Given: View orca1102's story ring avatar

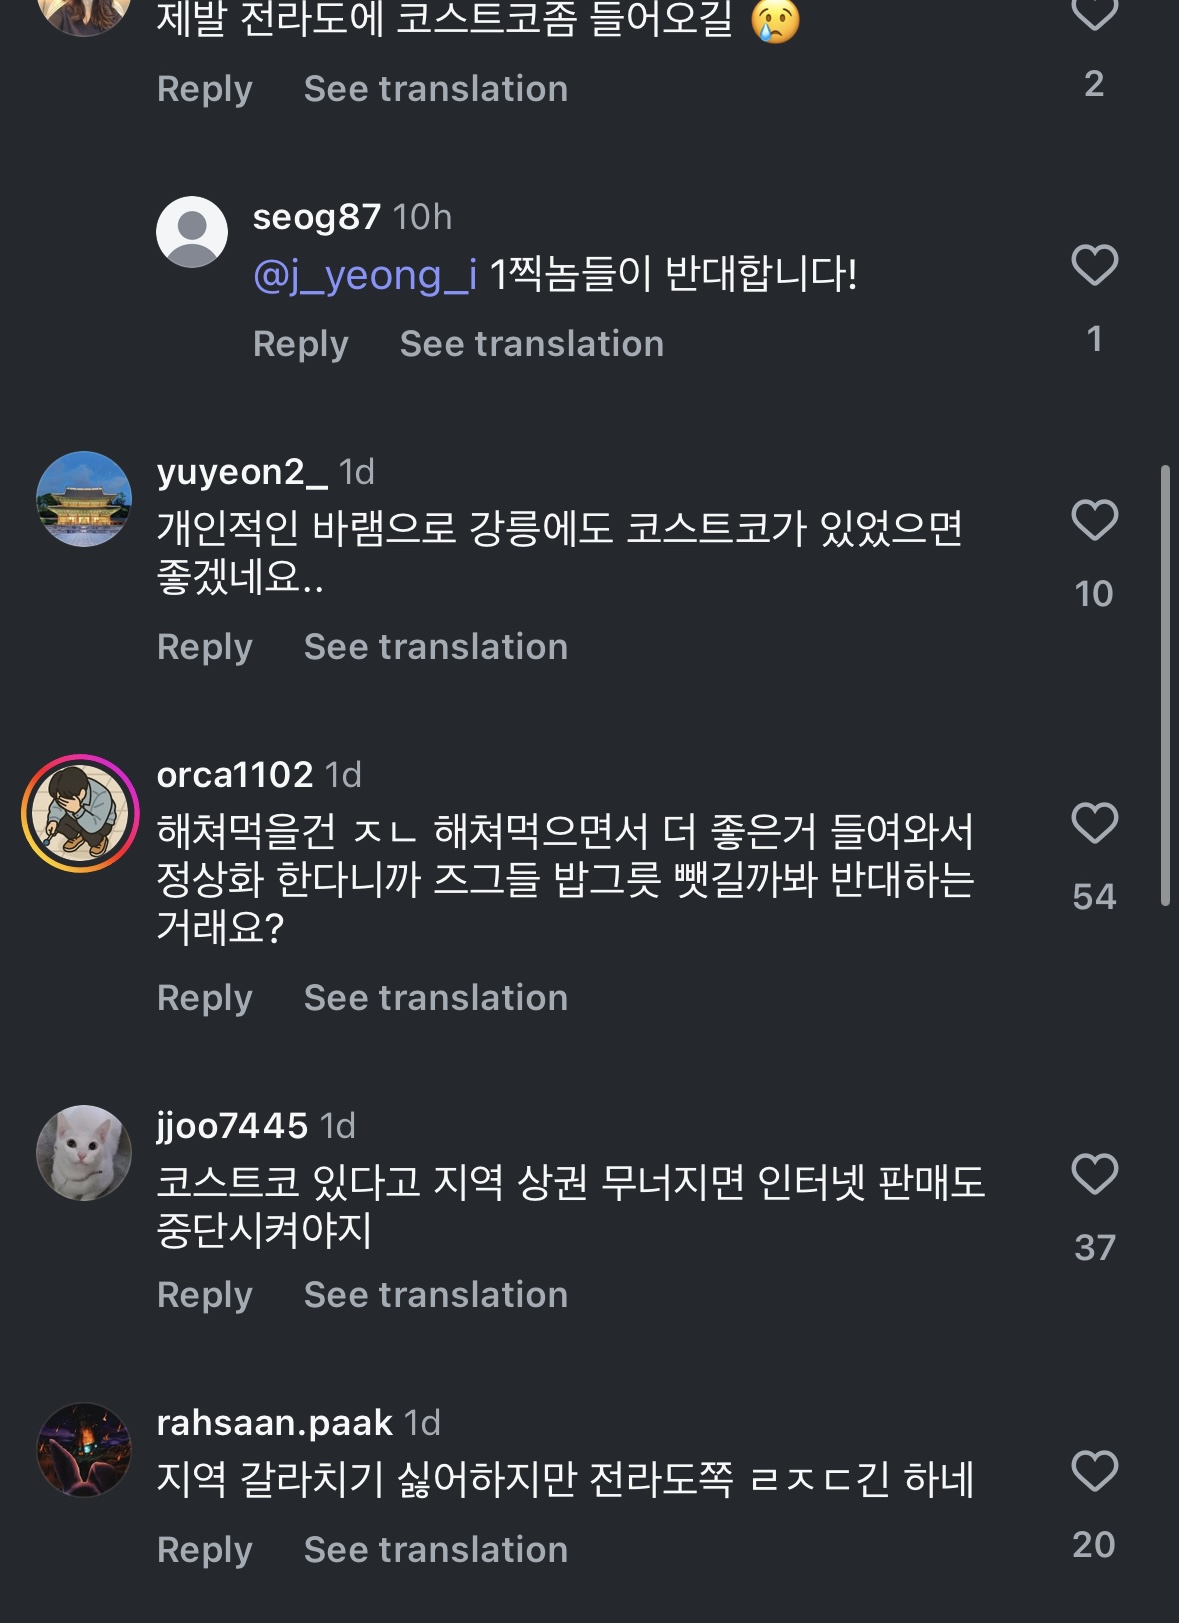Looking at the screenshot, I should coord(81,813).
